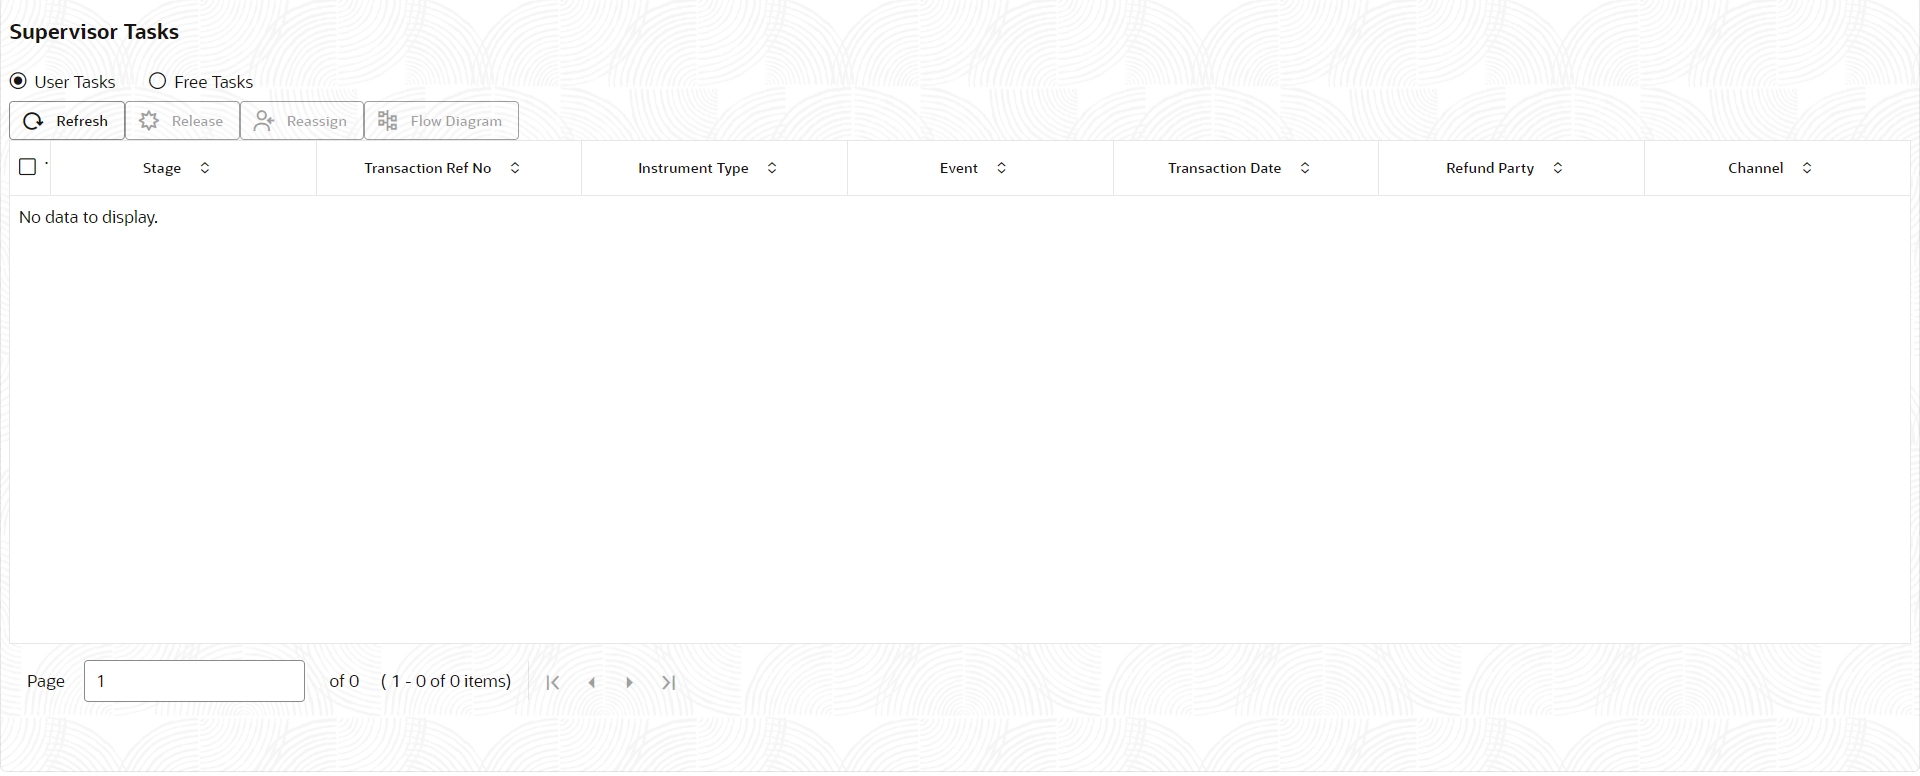Click the Reassign button label

tap(317, 121)
